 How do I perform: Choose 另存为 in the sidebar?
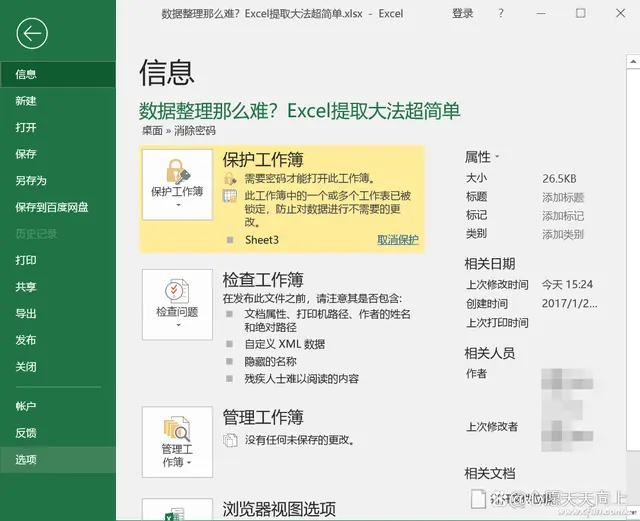tap(58, 180)
